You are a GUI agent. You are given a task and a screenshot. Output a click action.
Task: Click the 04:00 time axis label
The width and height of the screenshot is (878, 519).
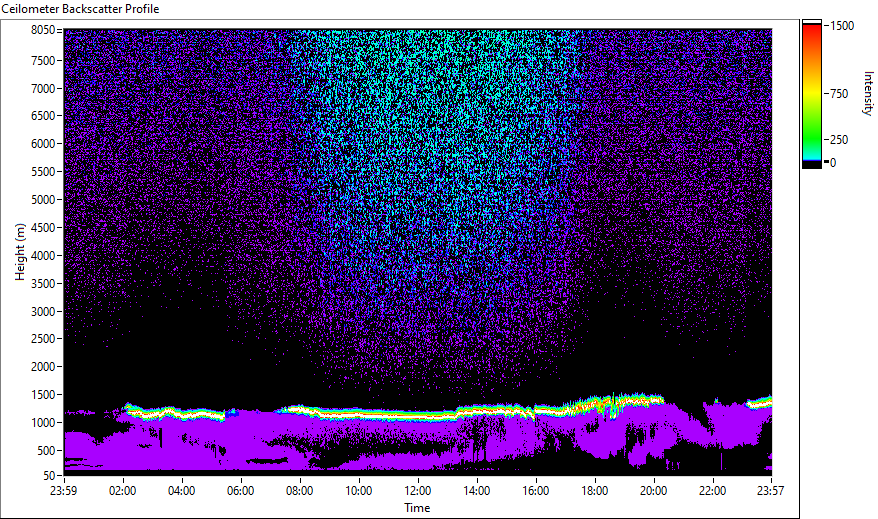[181, 491]
